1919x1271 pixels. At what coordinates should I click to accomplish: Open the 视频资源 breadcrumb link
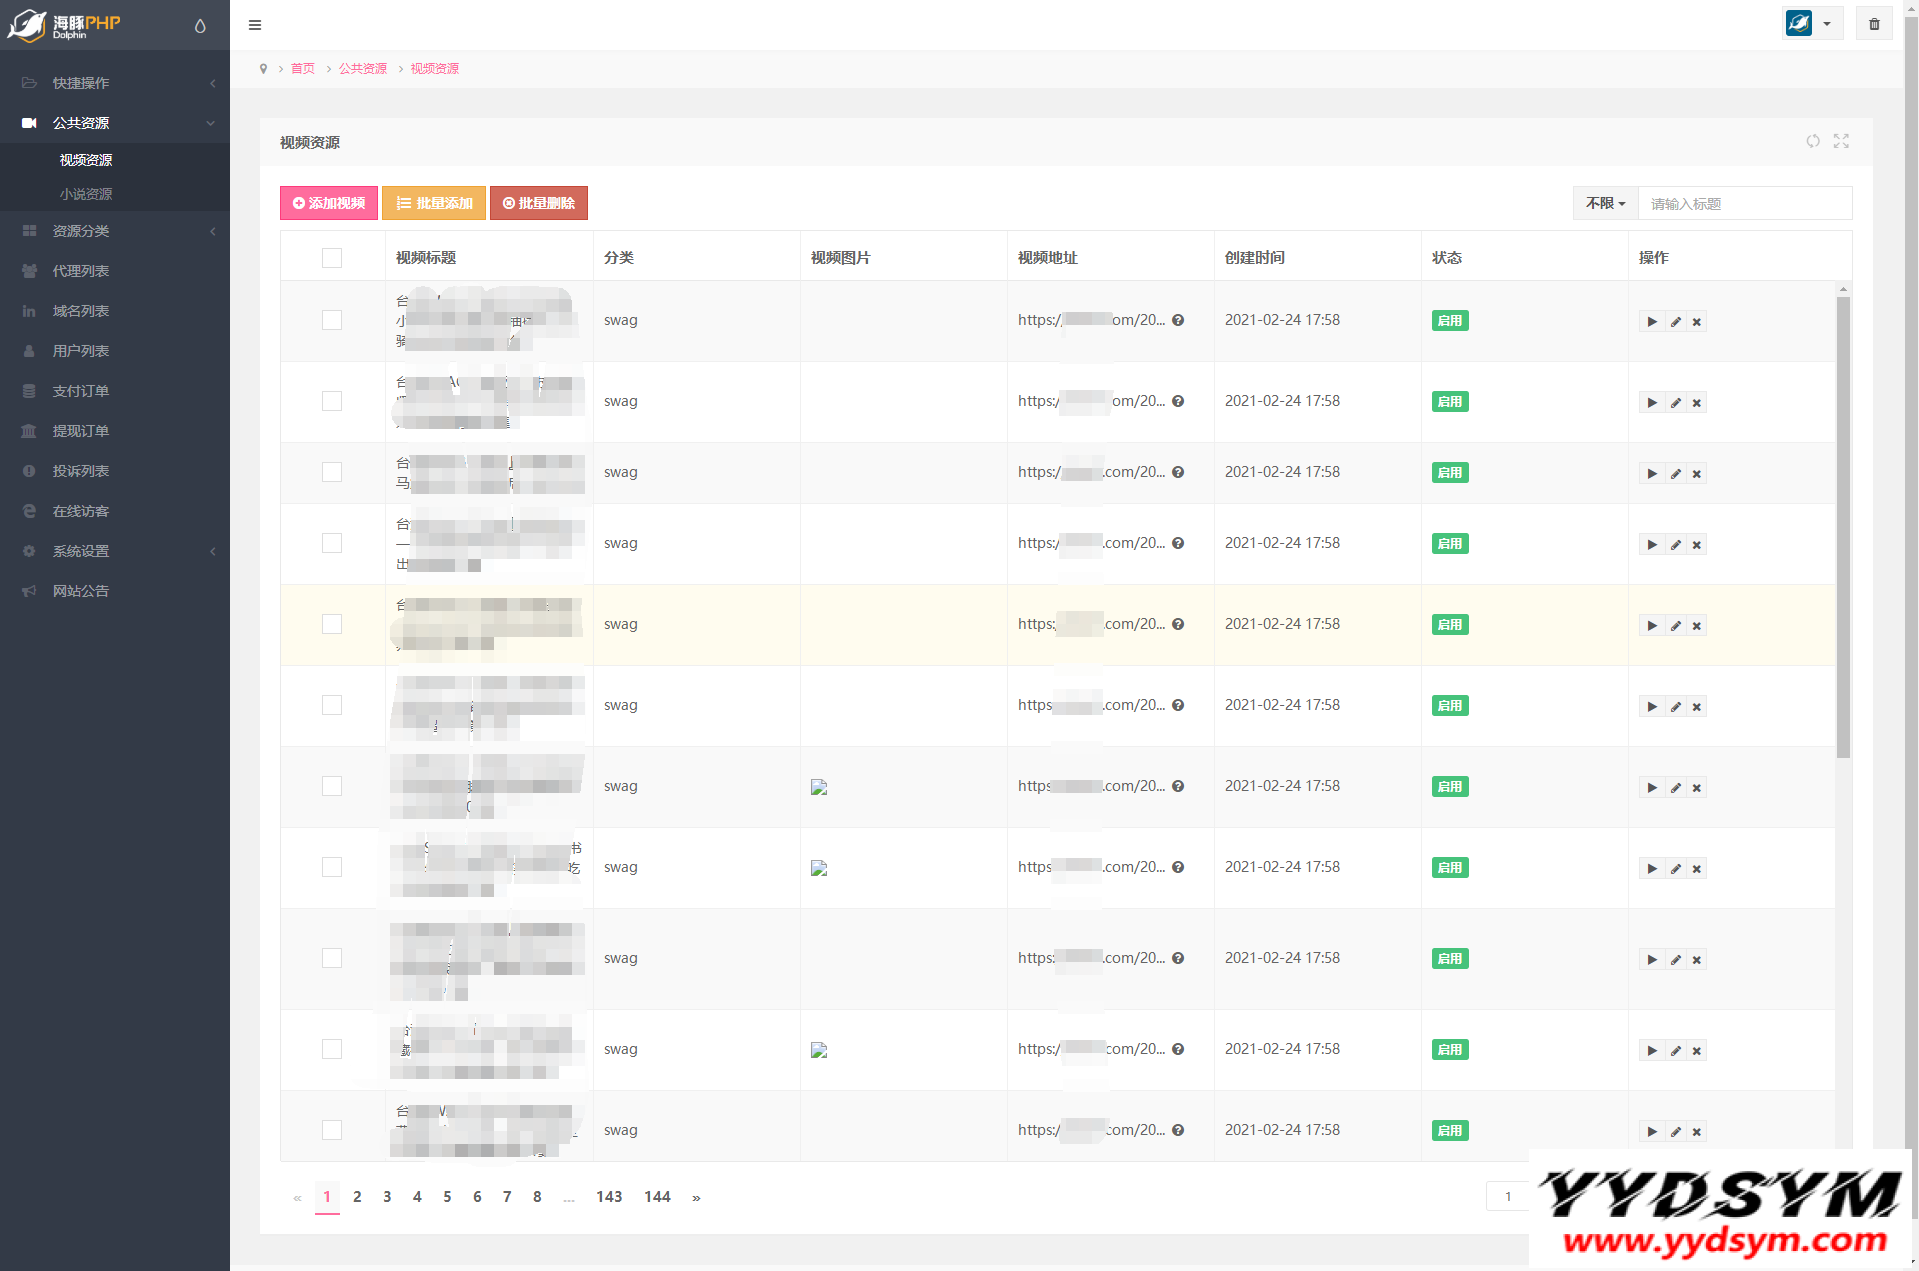[435, 69]
